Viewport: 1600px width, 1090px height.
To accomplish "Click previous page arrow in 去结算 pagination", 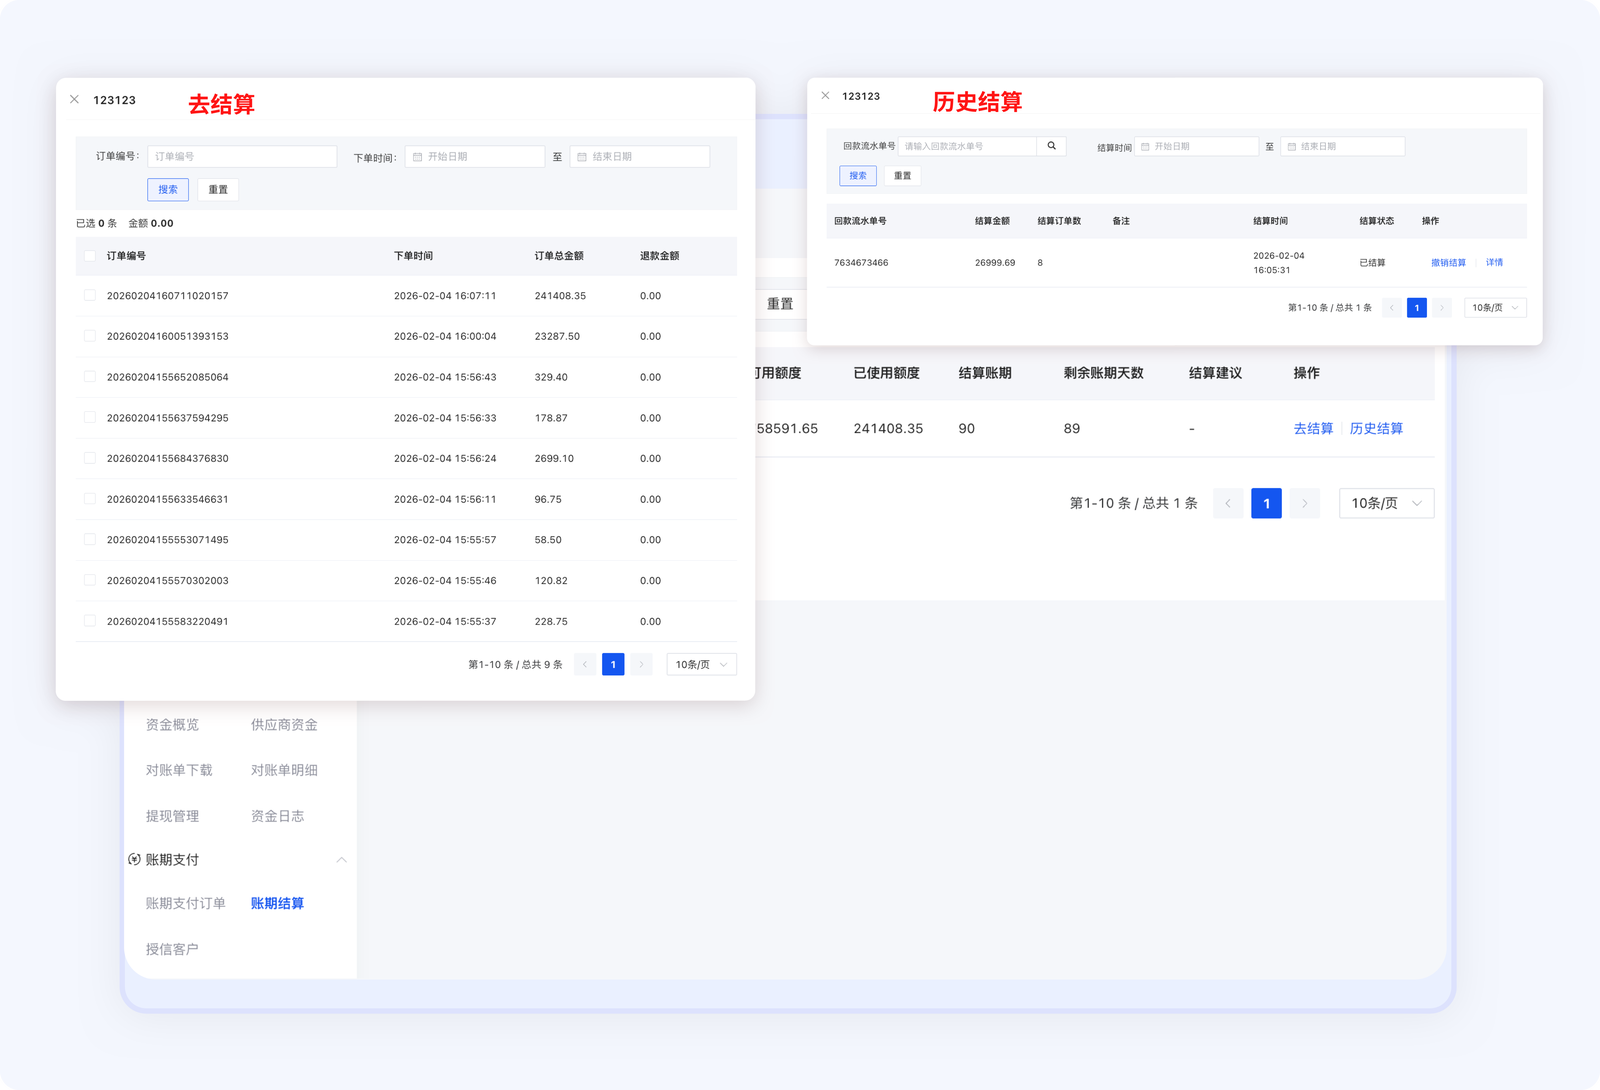I will [x=585, y=664].
